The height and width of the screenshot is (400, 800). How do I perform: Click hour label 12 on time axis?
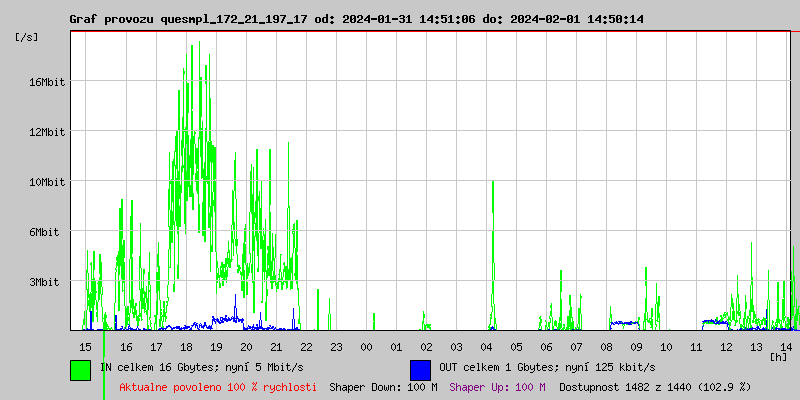[726, 347]
